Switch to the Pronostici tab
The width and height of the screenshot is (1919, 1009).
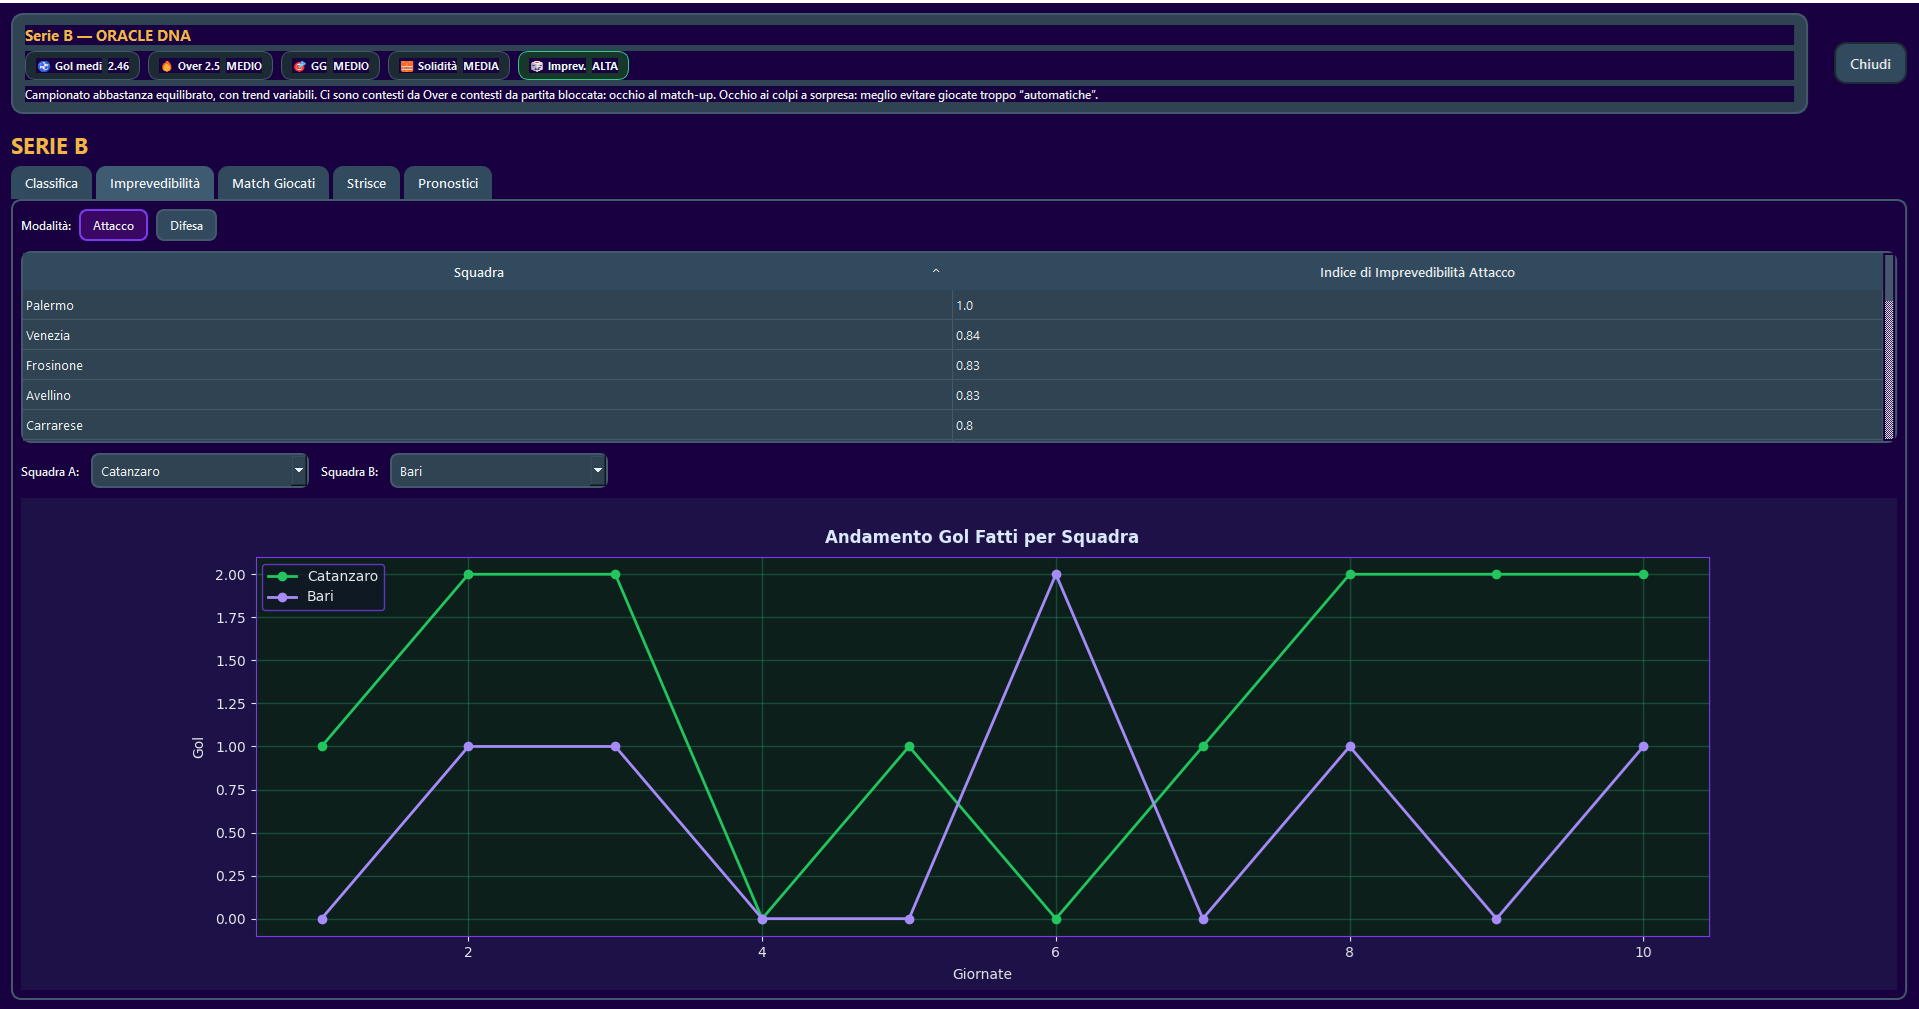[x=447, y=184]
